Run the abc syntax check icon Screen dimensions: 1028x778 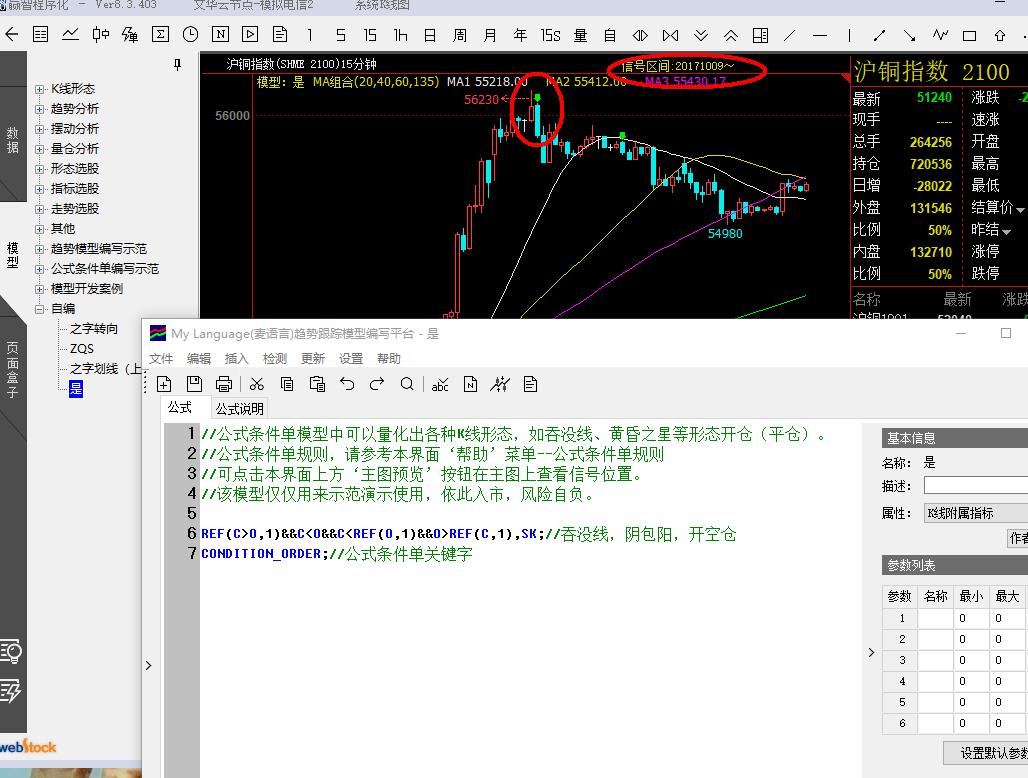[x=440, y=385]
